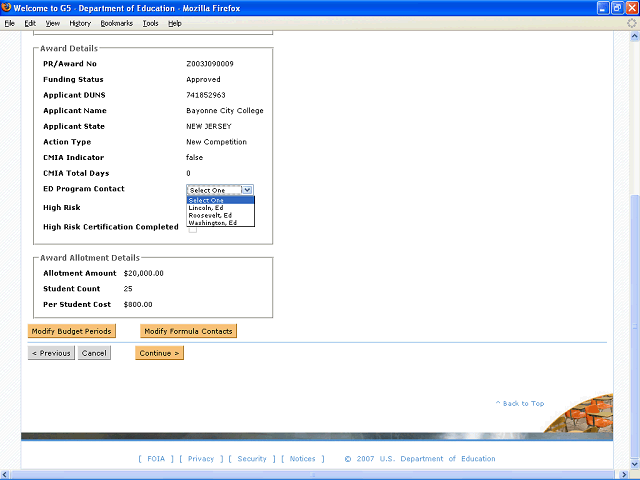The height and width of the screenshot is (480, 640).
Task: Toggle High Risk Certification Completed checkbox
Action: [x=193, y=229]
